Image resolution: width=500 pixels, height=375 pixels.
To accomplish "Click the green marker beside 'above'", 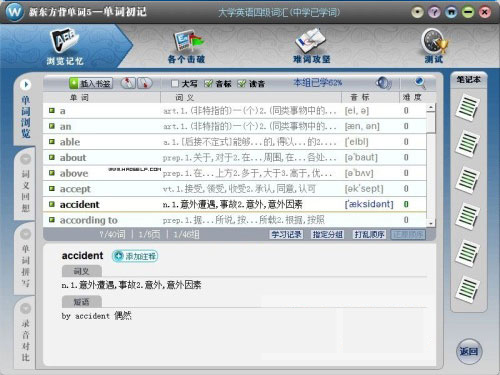I will 52,173.
